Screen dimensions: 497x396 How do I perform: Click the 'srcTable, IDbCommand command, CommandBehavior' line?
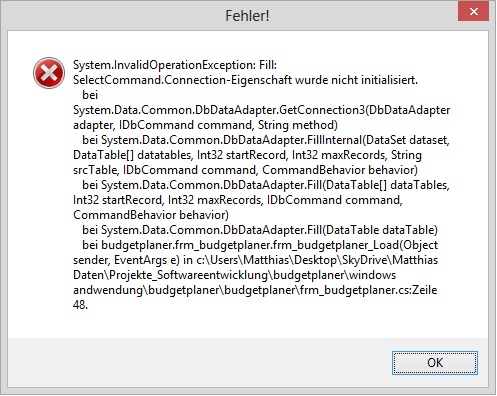click(x=245, y=170)
